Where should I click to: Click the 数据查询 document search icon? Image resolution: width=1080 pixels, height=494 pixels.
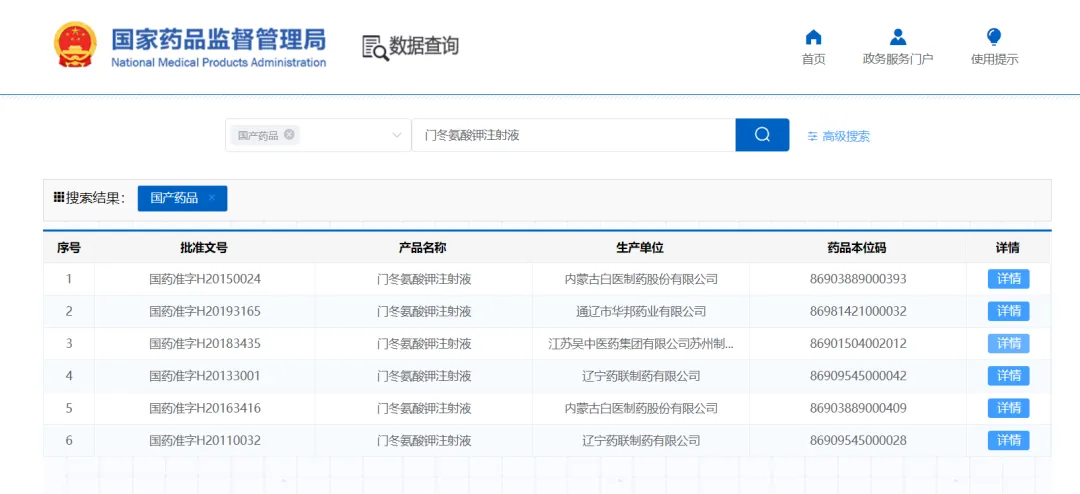pyautogui.click(x=375, y=47)
